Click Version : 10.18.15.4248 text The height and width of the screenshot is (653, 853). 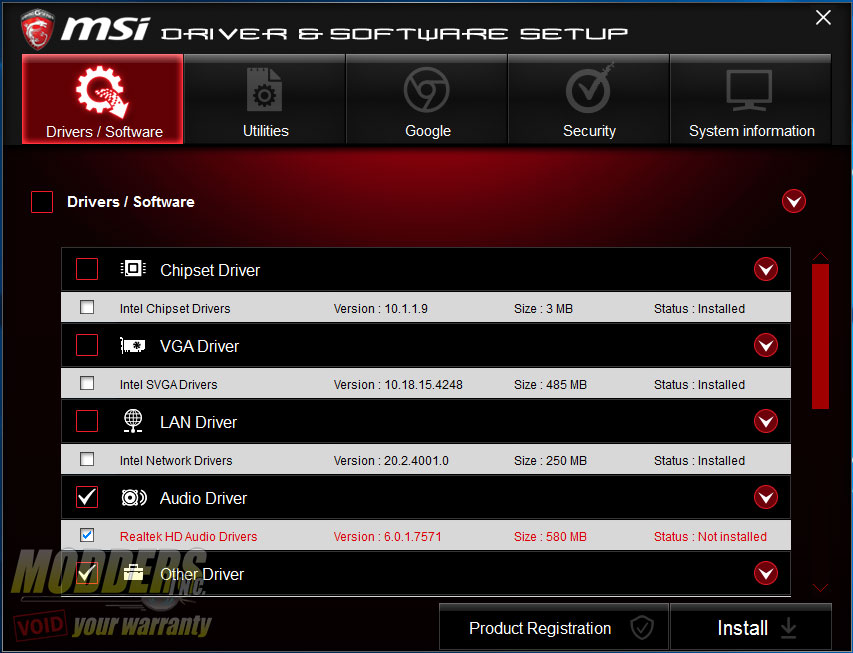[x=398, y=385]
